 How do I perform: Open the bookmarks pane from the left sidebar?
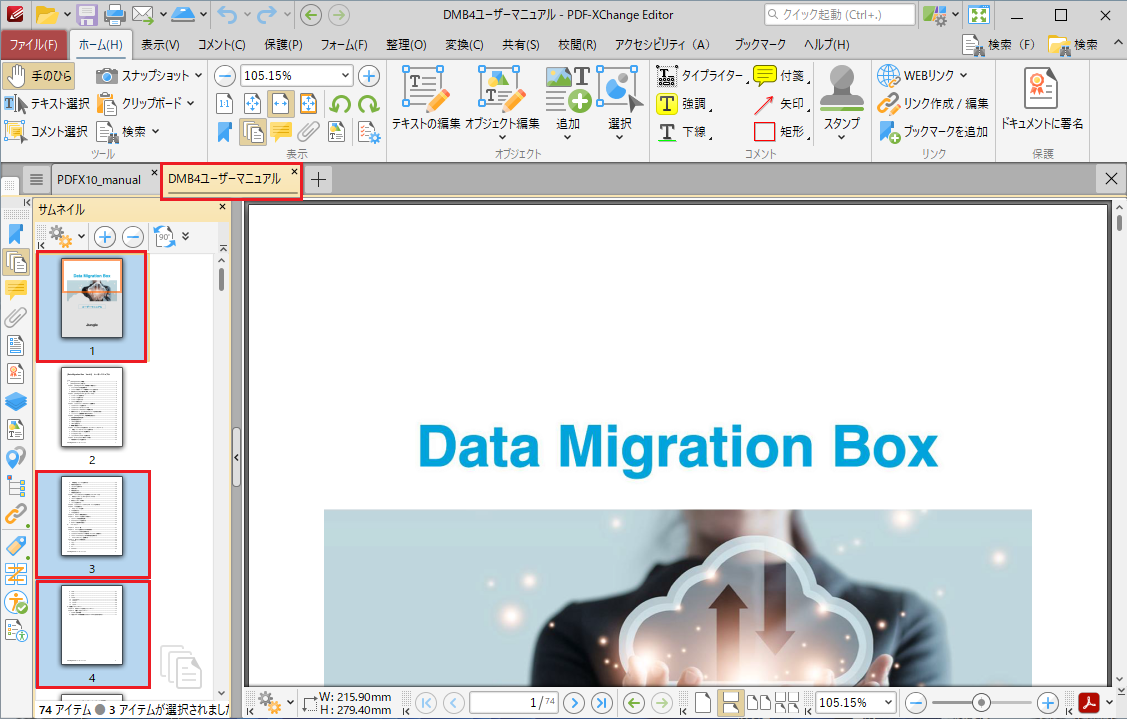[16, 234]
